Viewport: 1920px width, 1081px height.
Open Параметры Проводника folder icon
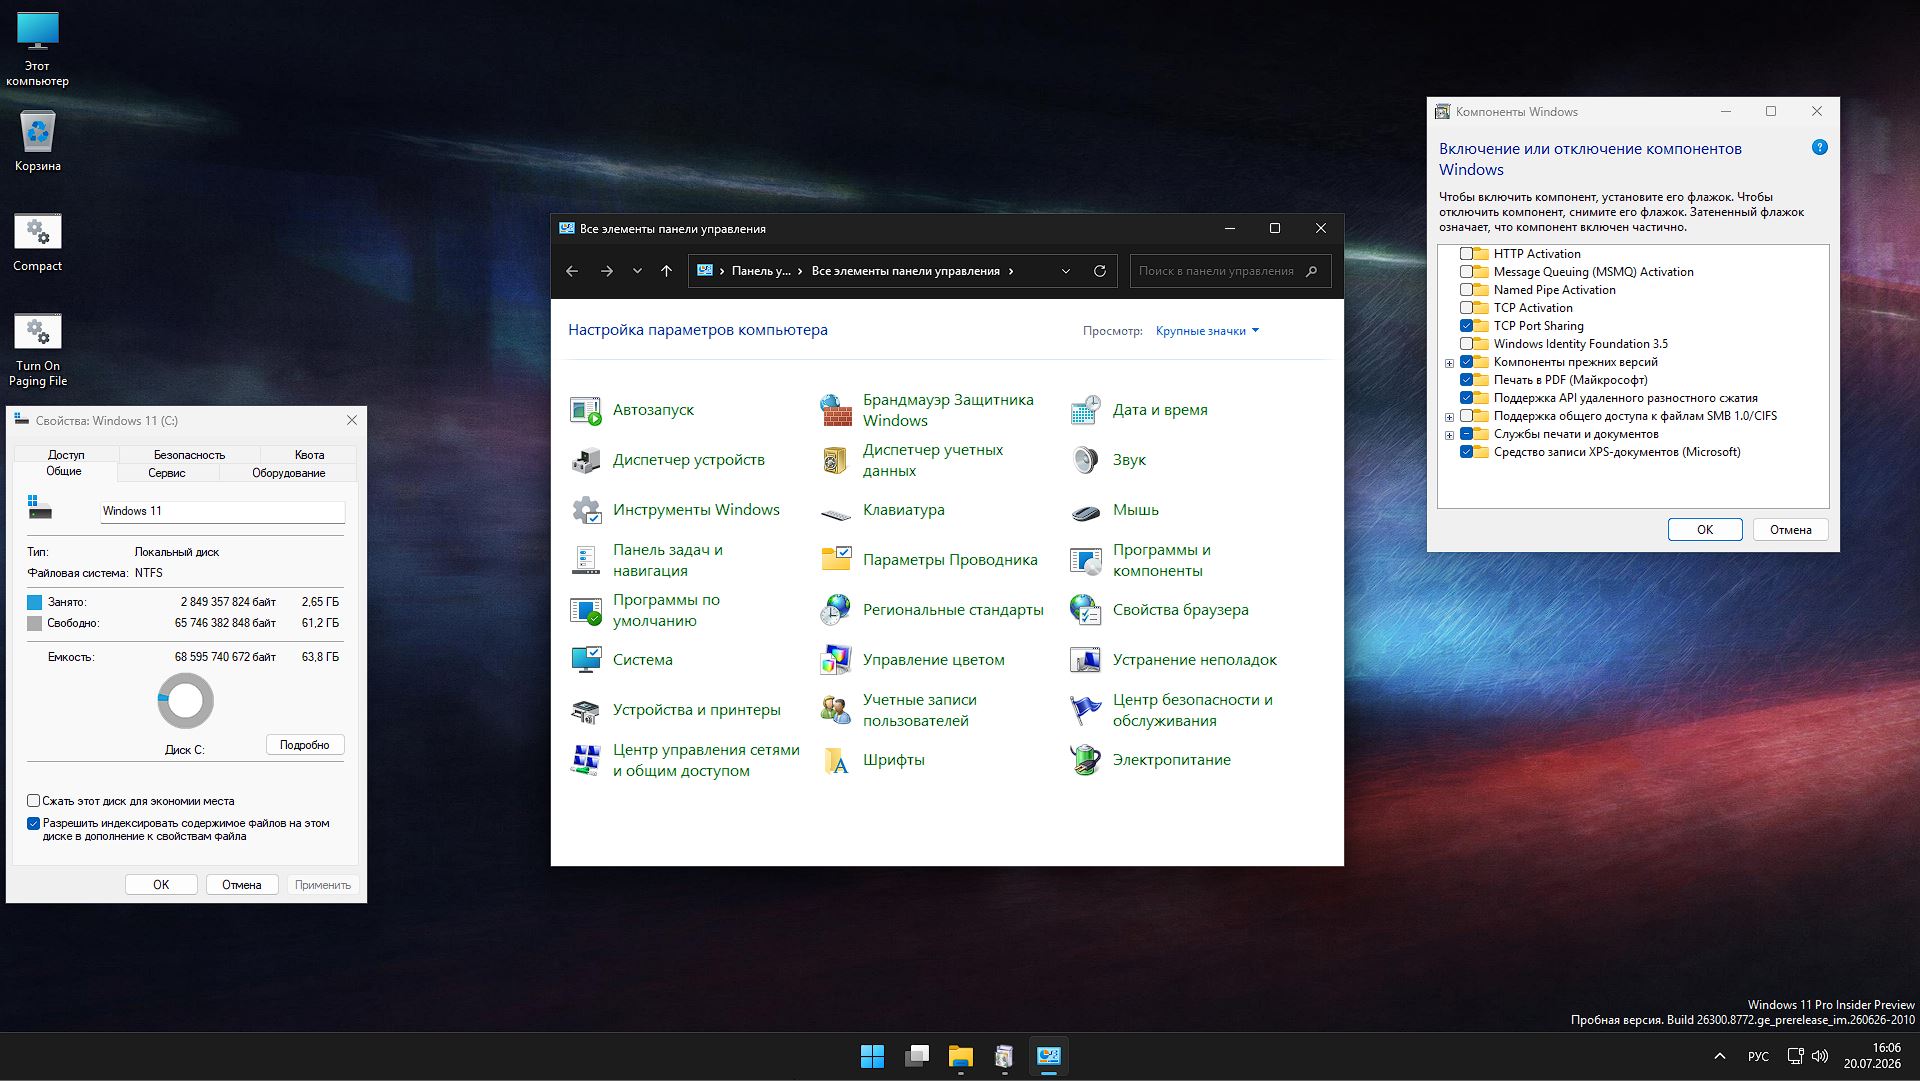[x=835, y=560]
